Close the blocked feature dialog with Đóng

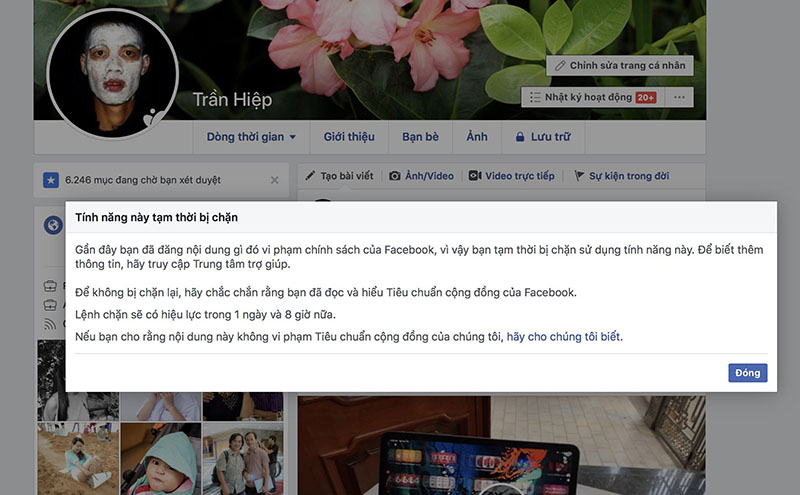tap(747, 373)
